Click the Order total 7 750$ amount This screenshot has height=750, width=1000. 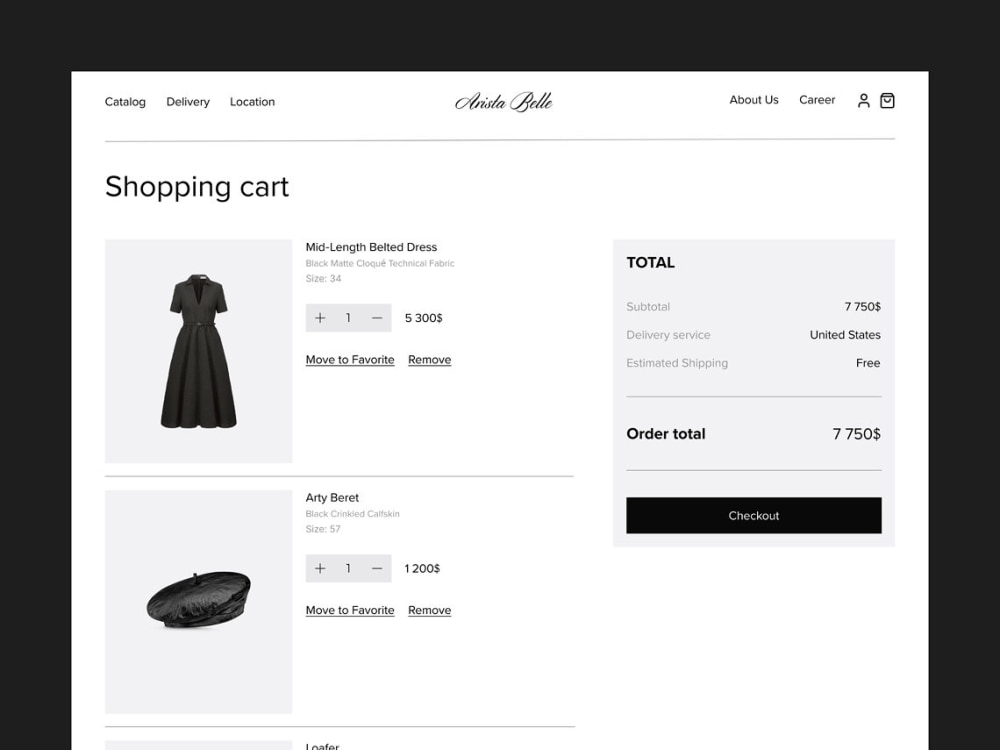(x=857, y=434)
